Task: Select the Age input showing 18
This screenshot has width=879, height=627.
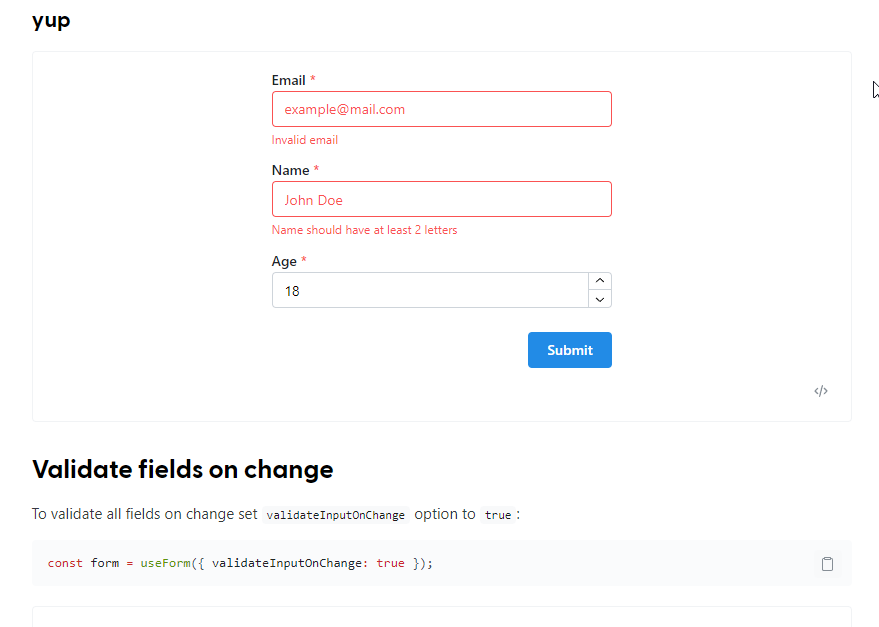Action: pyautogui.click(x=430, y=290)
